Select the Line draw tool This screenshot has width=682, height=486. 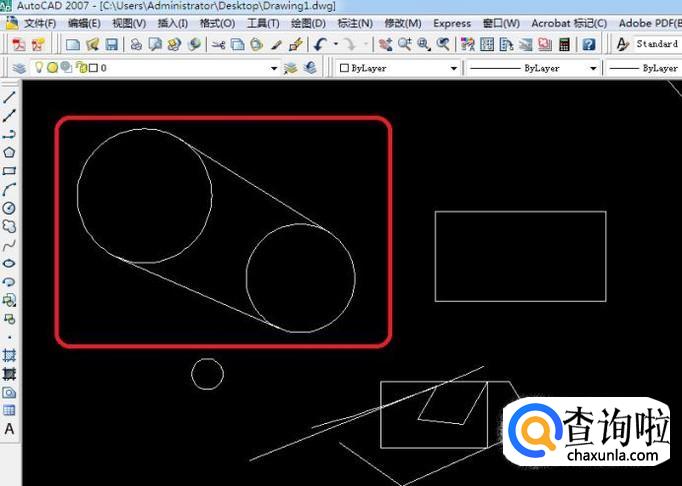pyautogui.click(x=9, y=97)
